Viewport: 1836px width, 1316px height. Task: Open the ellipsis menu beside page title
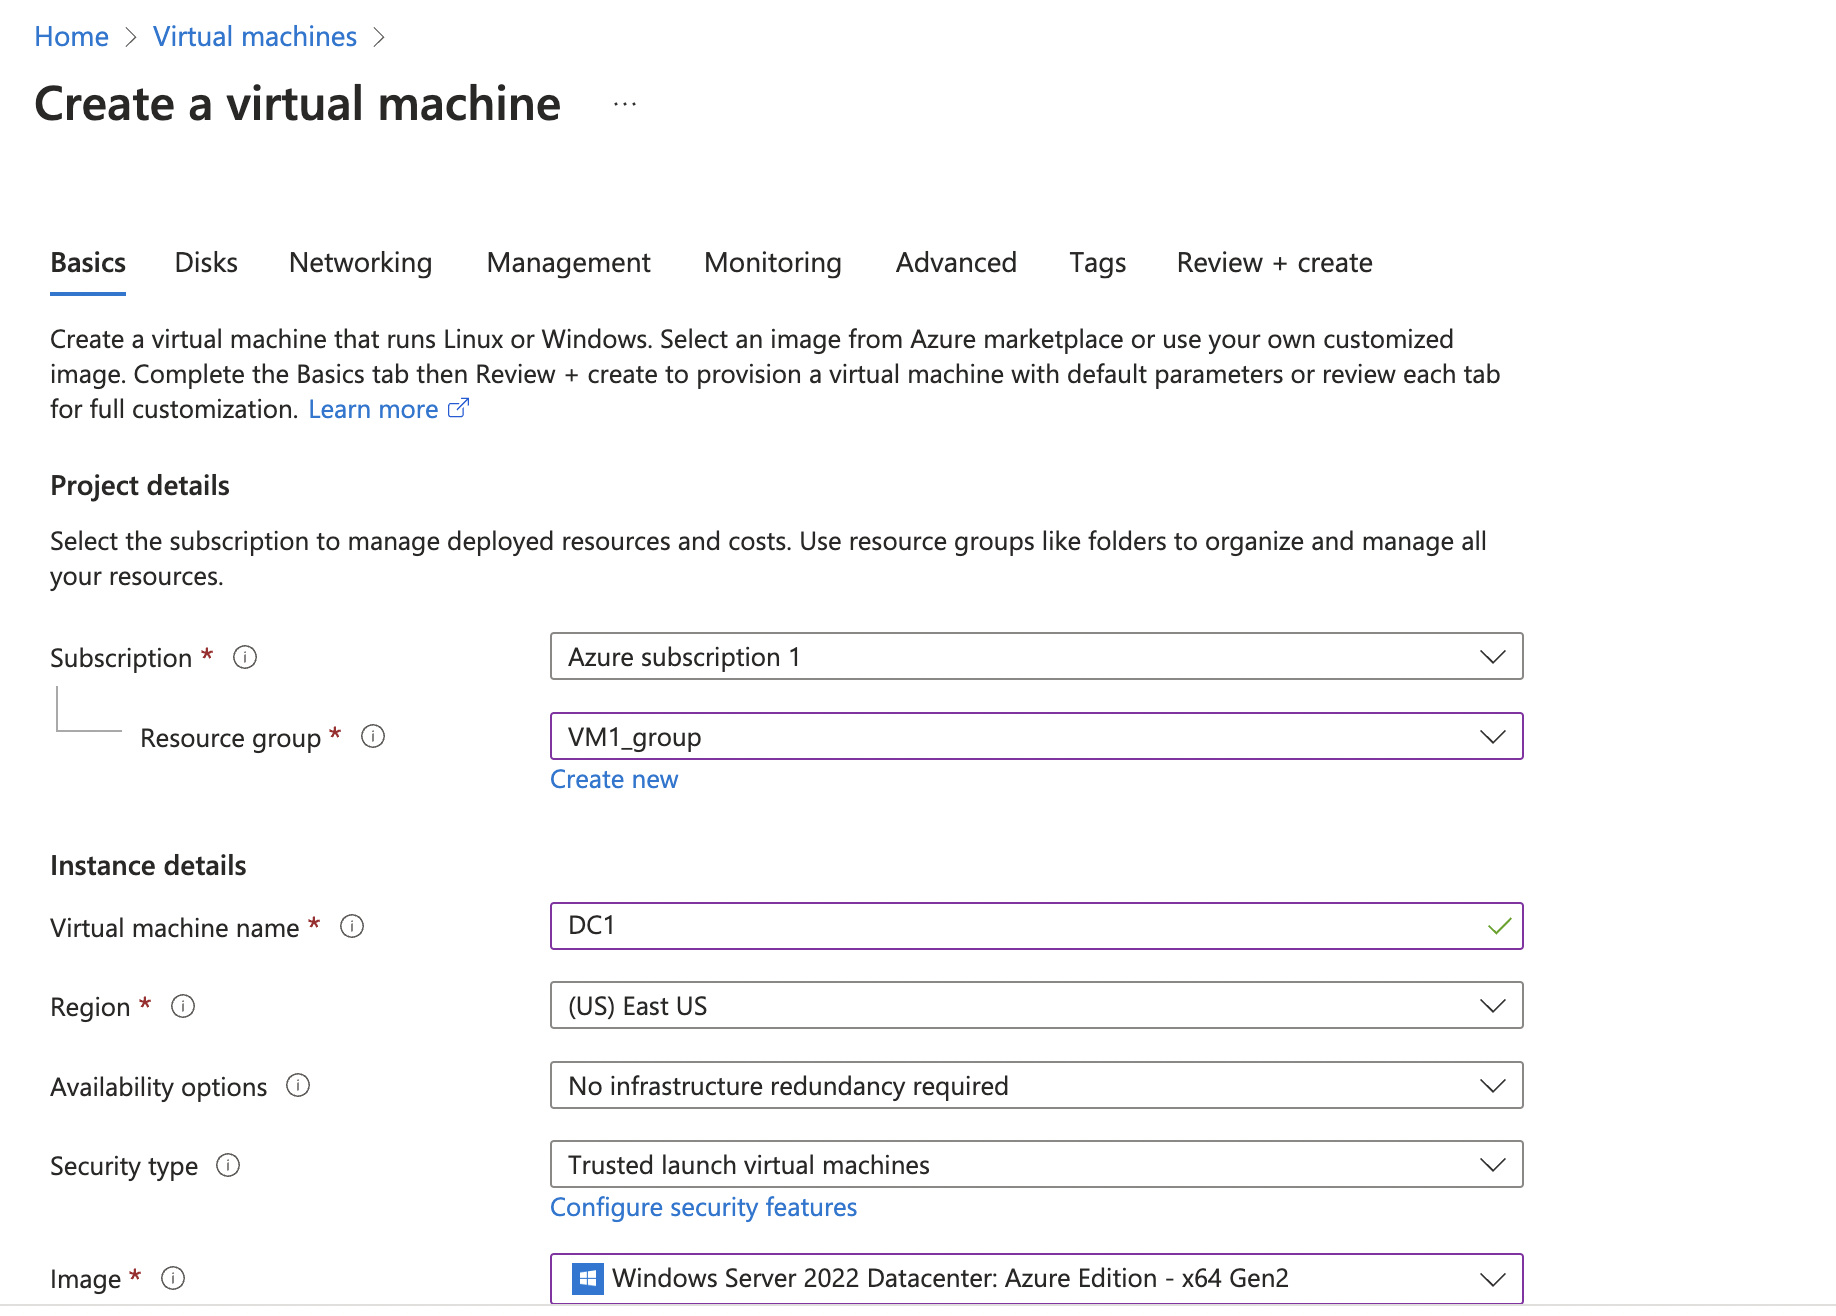coord(622,104)
